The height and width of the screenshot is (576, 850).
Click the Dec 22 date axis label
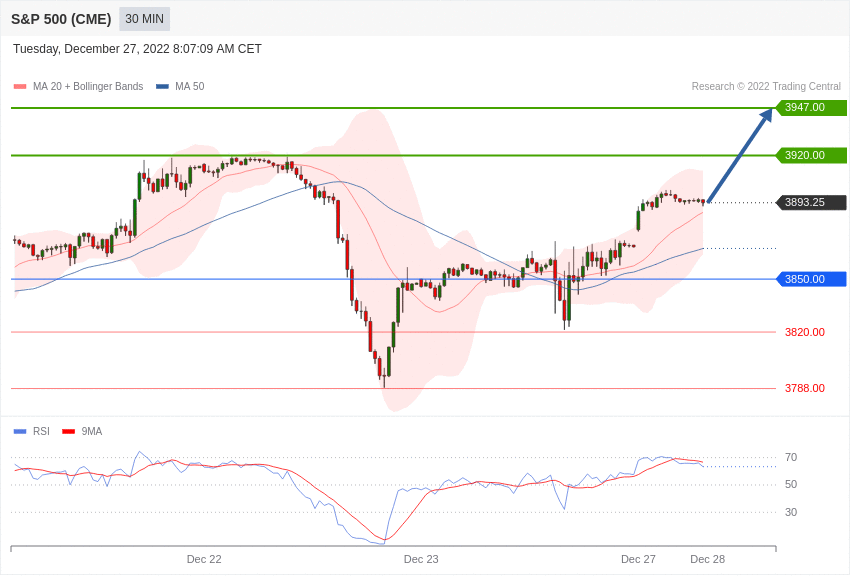pos(204,559)
